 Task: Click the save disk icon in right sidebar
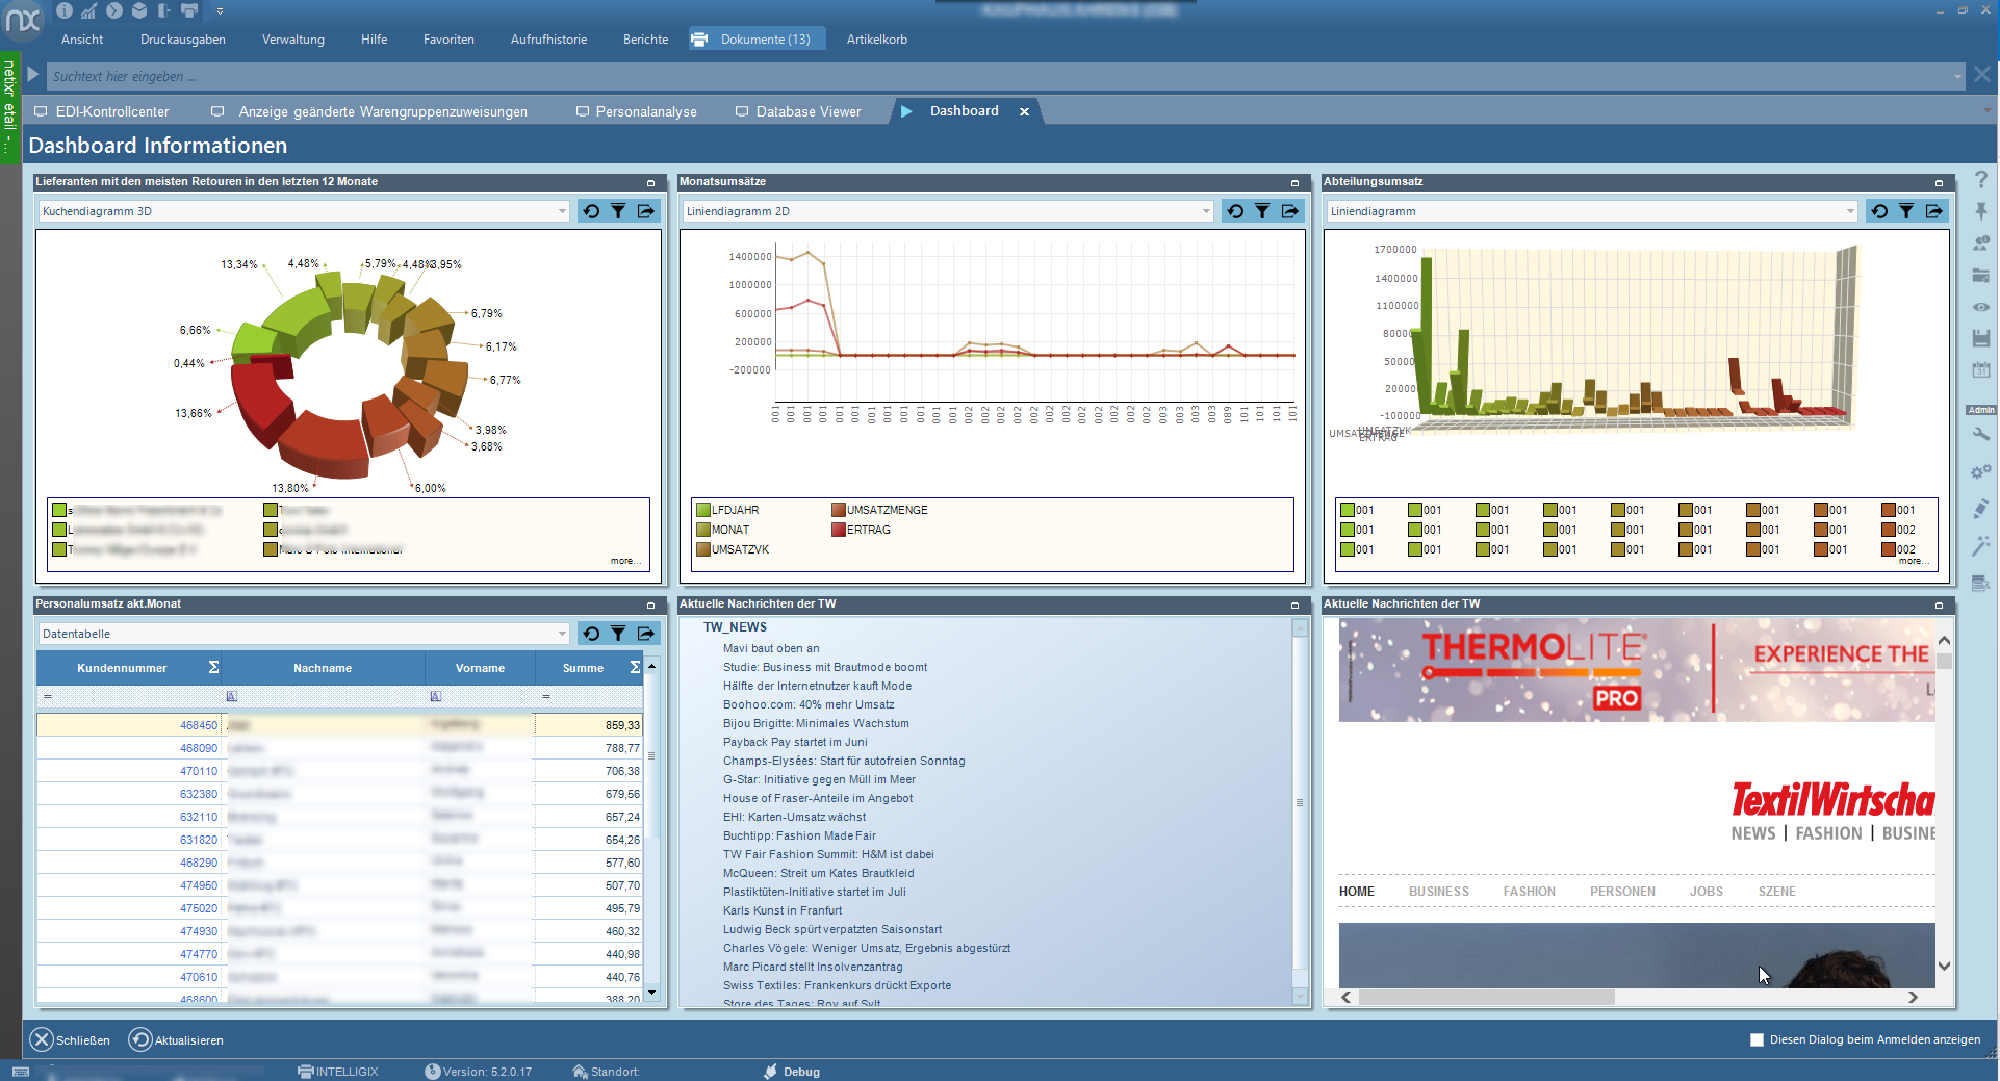tap(1981, 338)
